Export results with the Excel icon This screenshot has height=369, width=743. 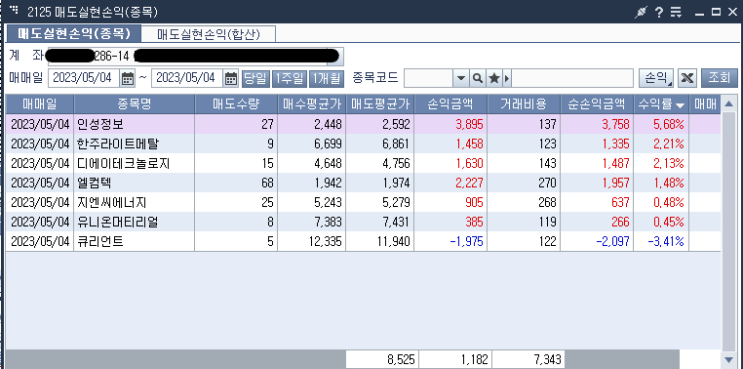coord(687,79)
